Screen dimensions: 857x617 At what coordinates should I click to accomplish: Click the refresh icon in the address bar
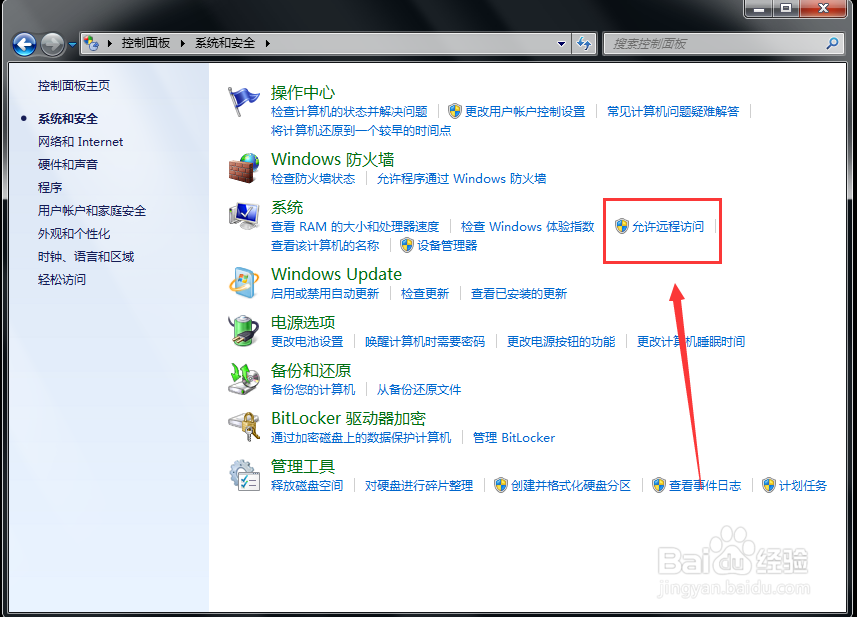point(585,43)
